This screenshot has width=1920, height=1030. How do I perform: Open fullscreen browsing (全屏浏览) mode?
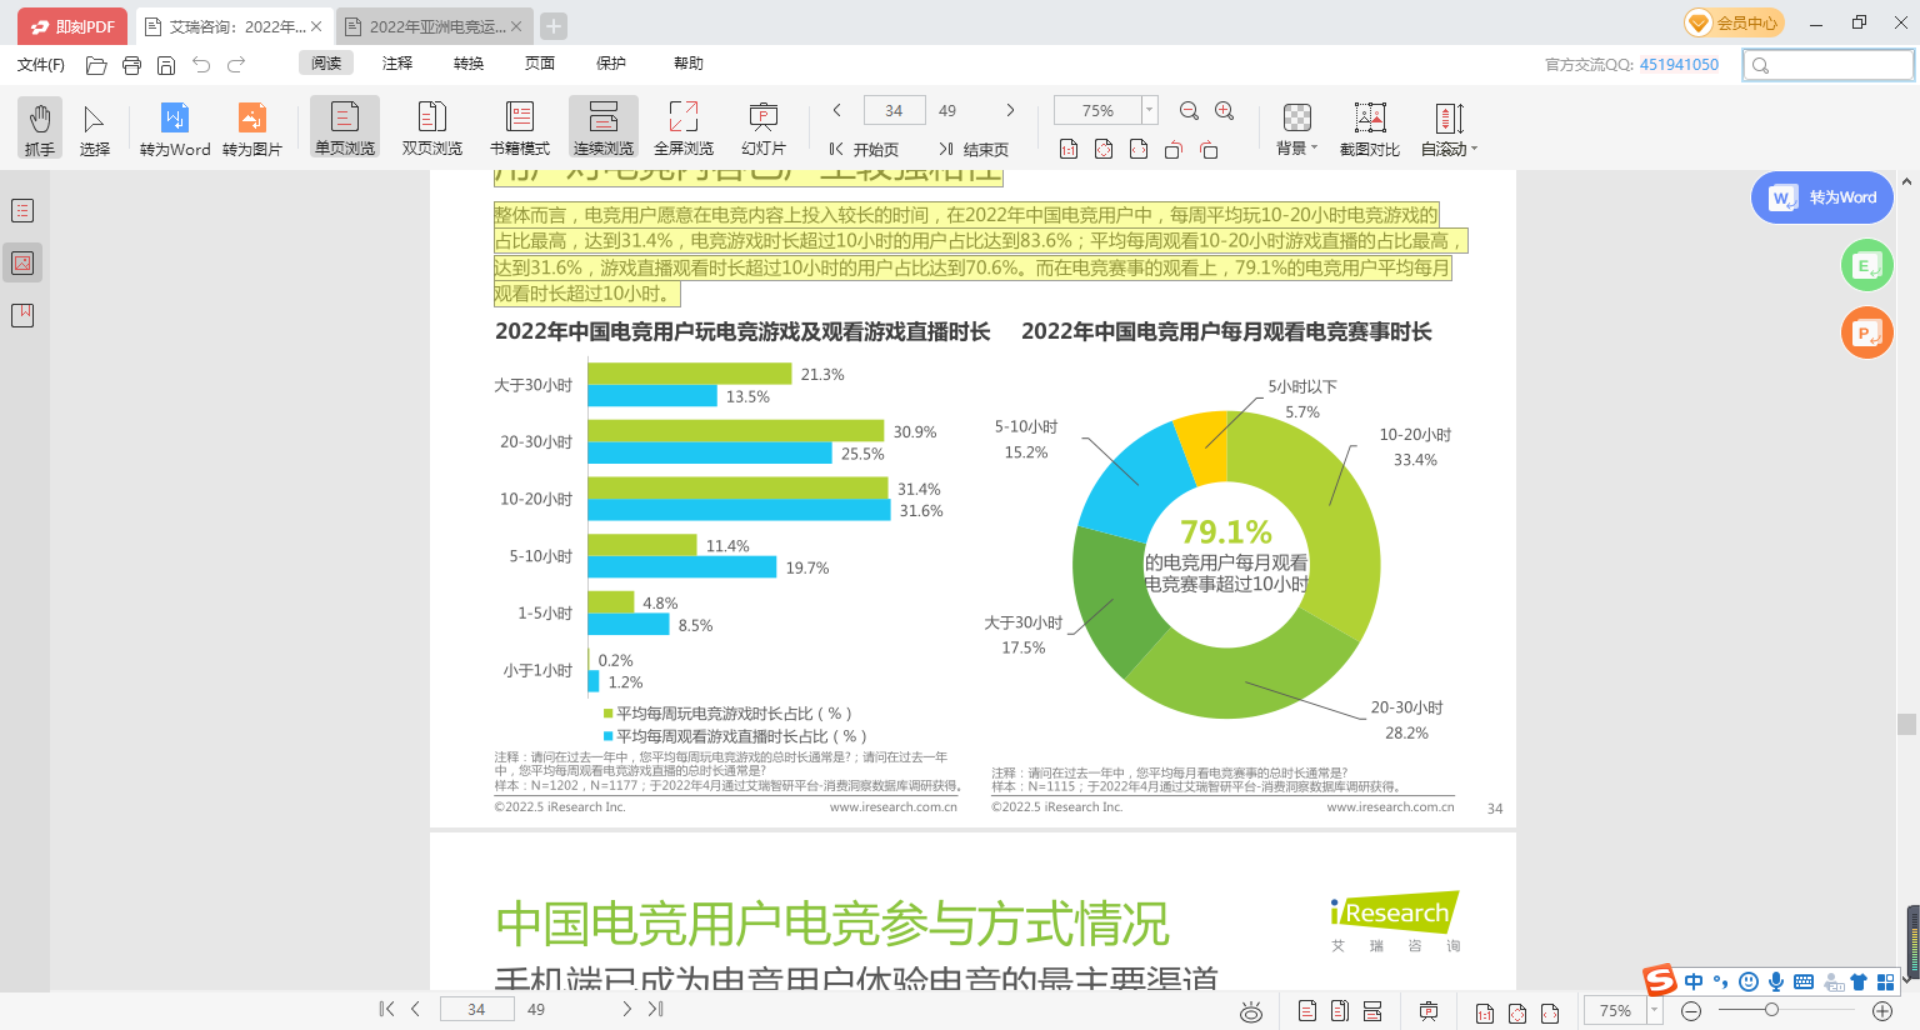tap(683, 128)
